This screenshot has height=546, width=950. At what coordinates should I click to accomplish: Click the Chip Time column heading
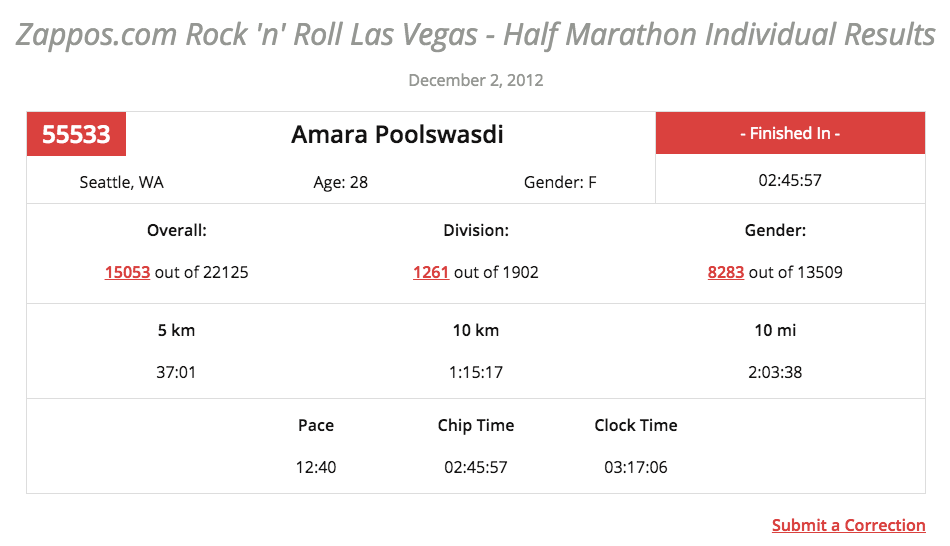point(476,425)
